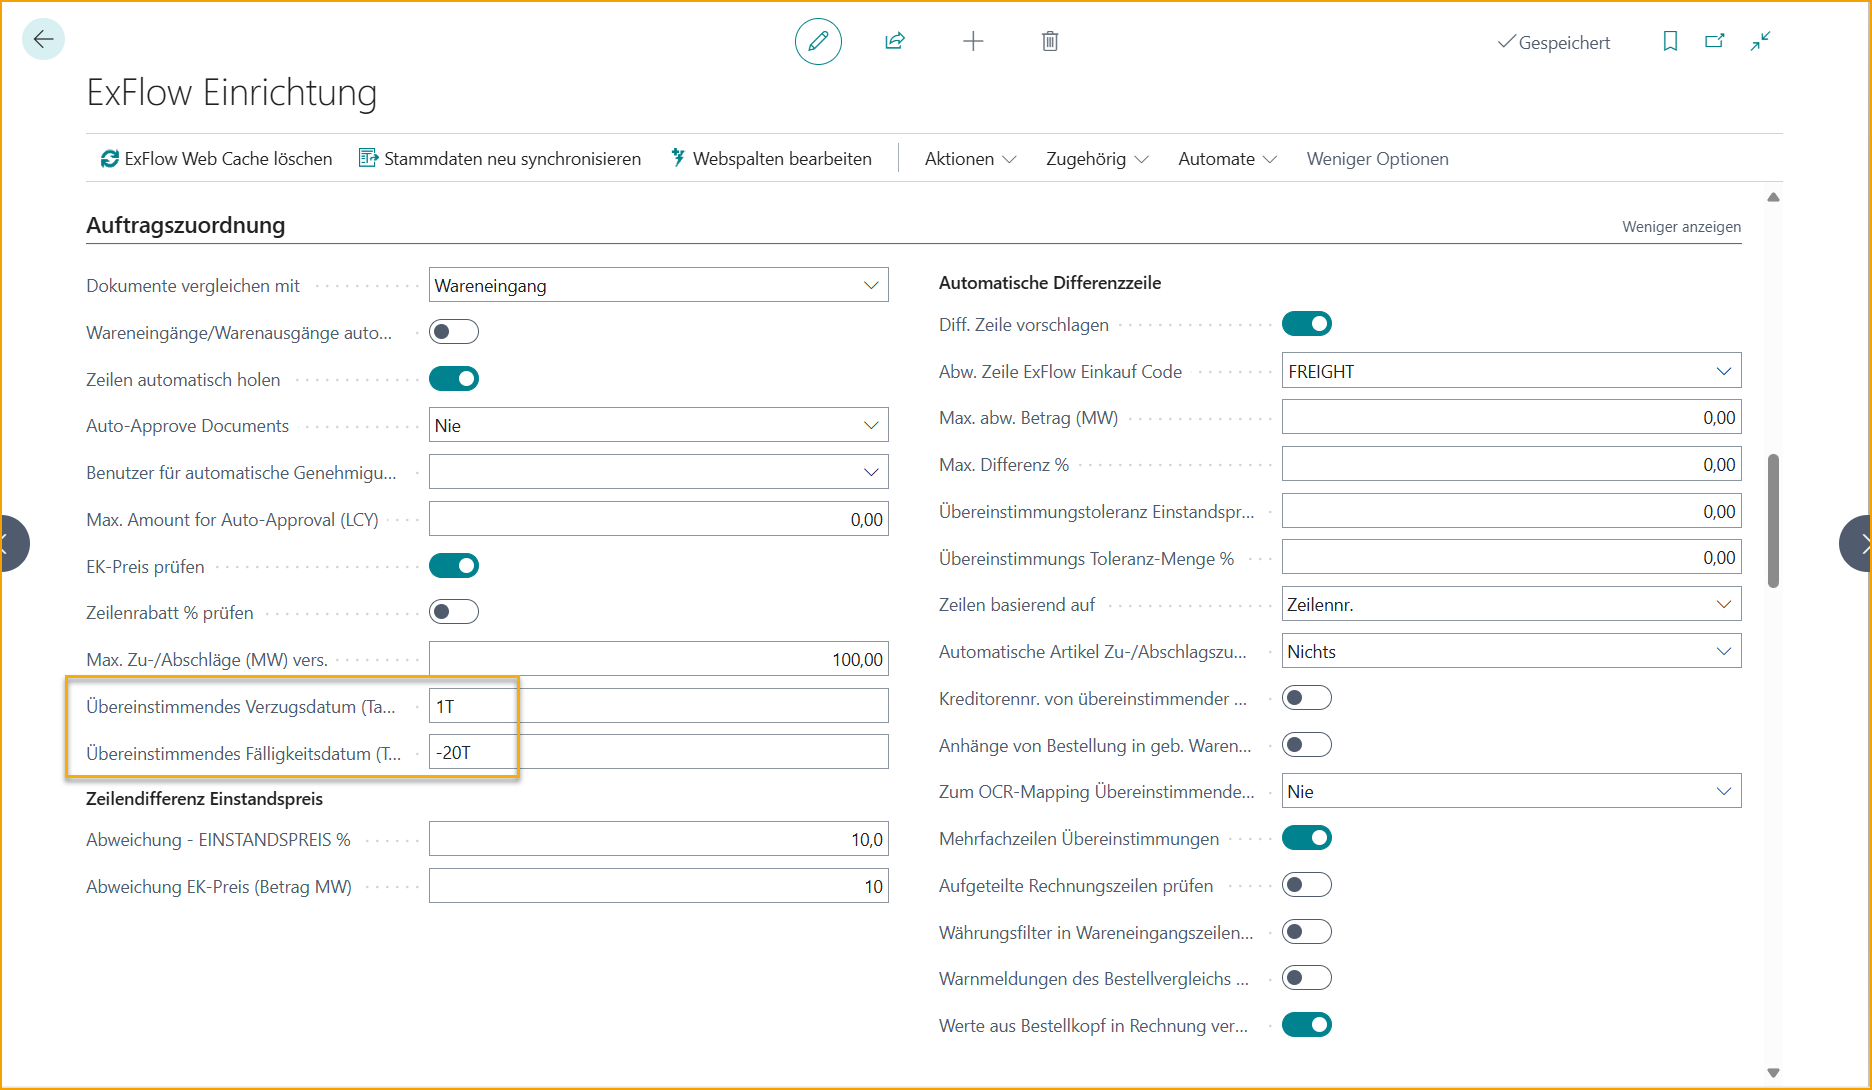Enable the Zeilenrabatt % prüfen toggle

coord(454,612)
